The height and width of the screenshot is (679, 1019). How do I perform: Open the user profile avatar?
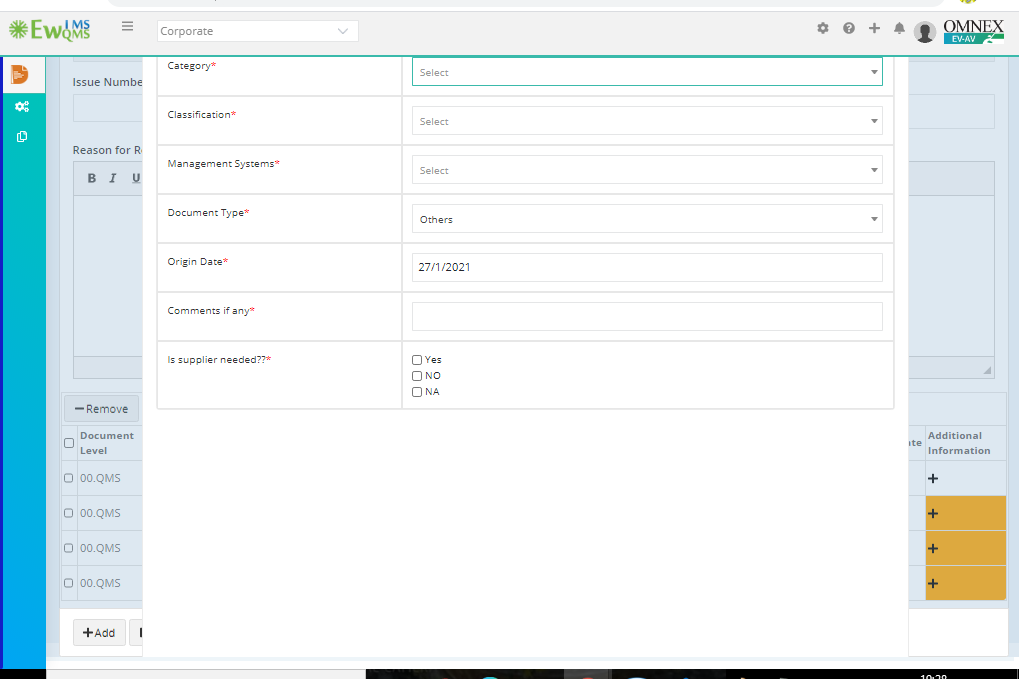925,31
